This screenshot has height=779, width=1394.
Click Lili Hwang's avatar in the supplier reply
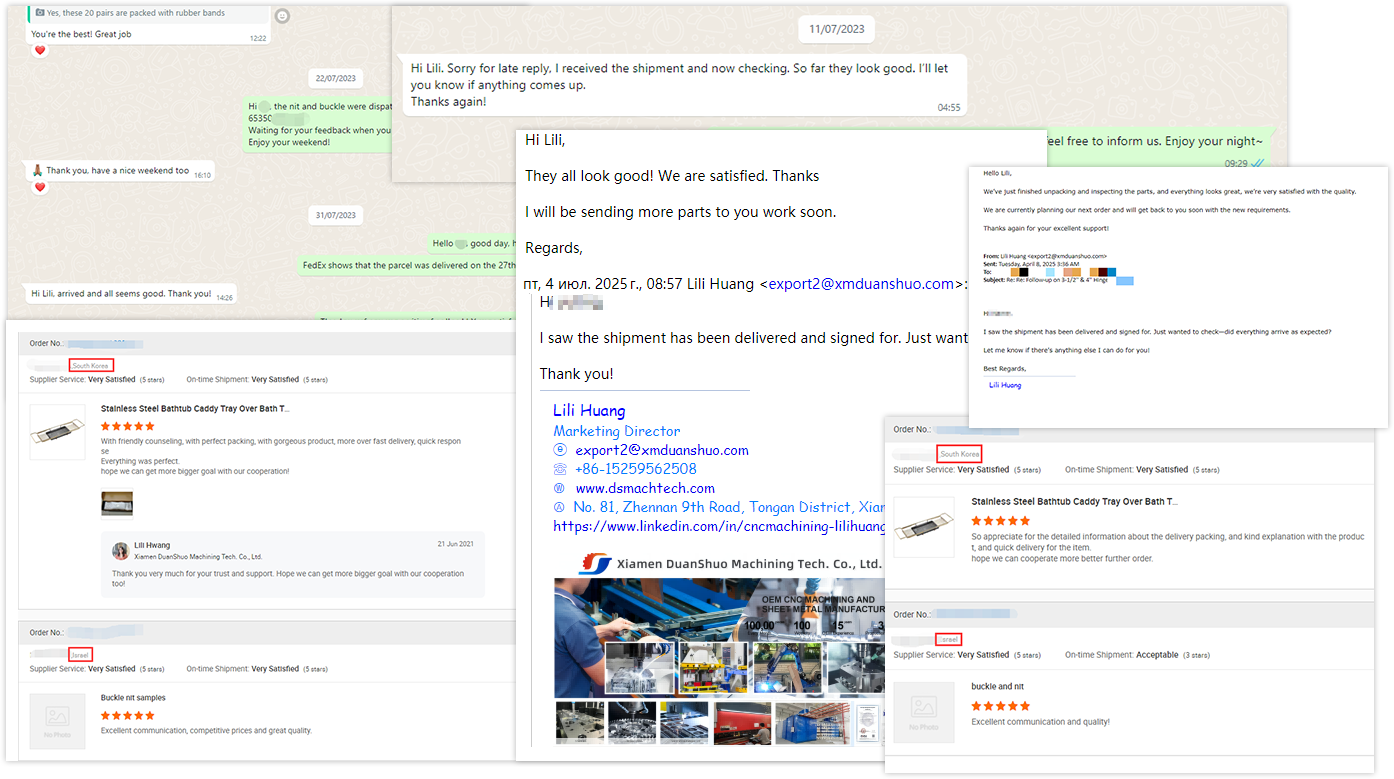point(120,550)
